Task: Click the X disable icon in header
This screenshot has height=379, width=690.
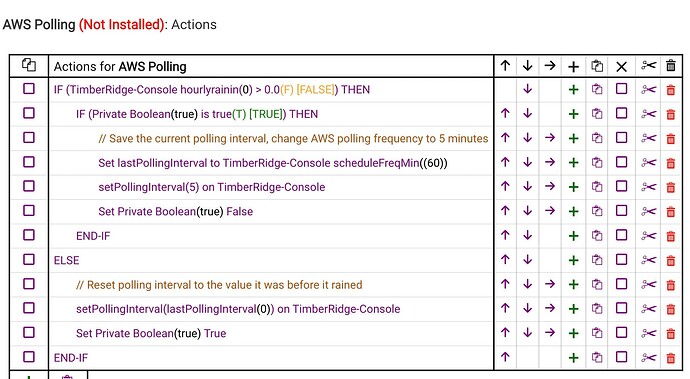Action: pyautogui.click(x=621, y=66)
